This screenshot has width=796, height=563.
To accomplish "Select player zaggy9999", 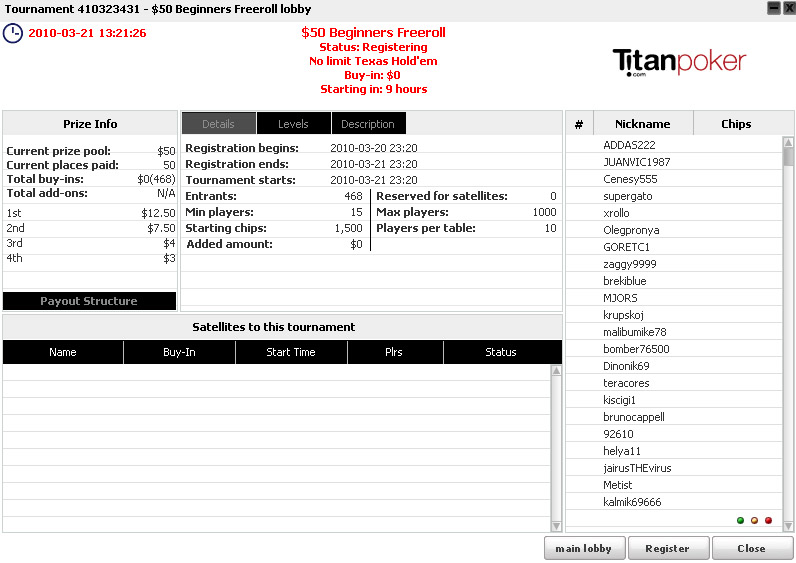I will click(x=674, y=264).
